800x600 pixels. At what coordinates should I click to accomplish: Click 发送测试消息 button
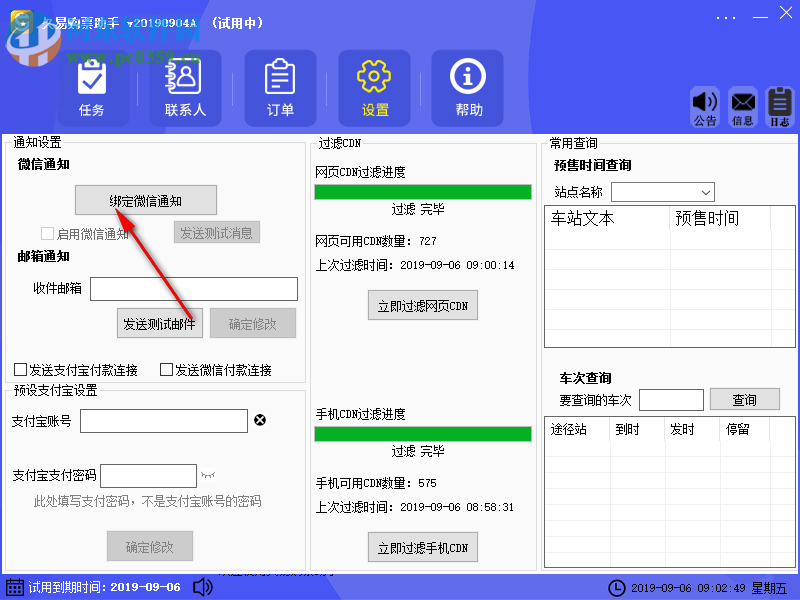click(x=217, y=233)
